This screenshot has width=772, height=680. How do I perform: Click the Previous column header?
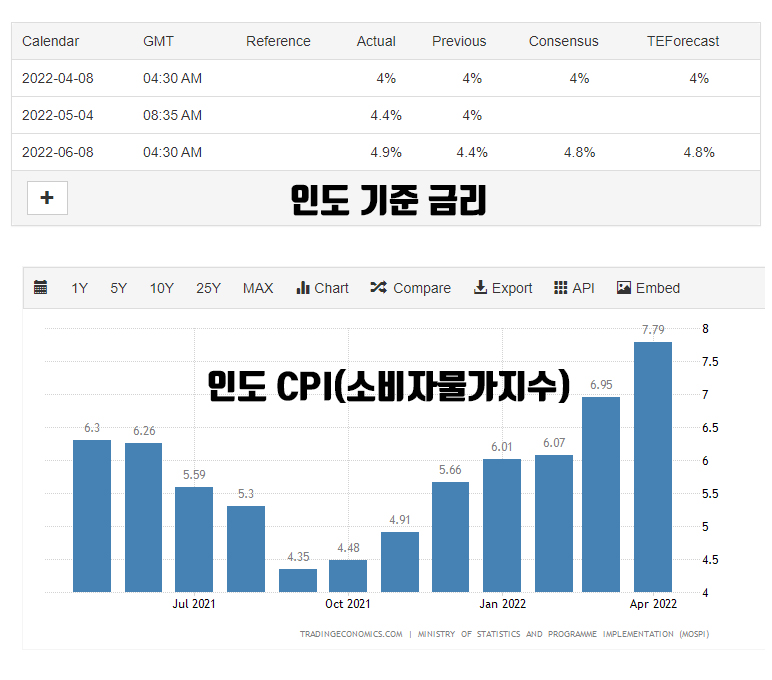[x=459, y=41]
